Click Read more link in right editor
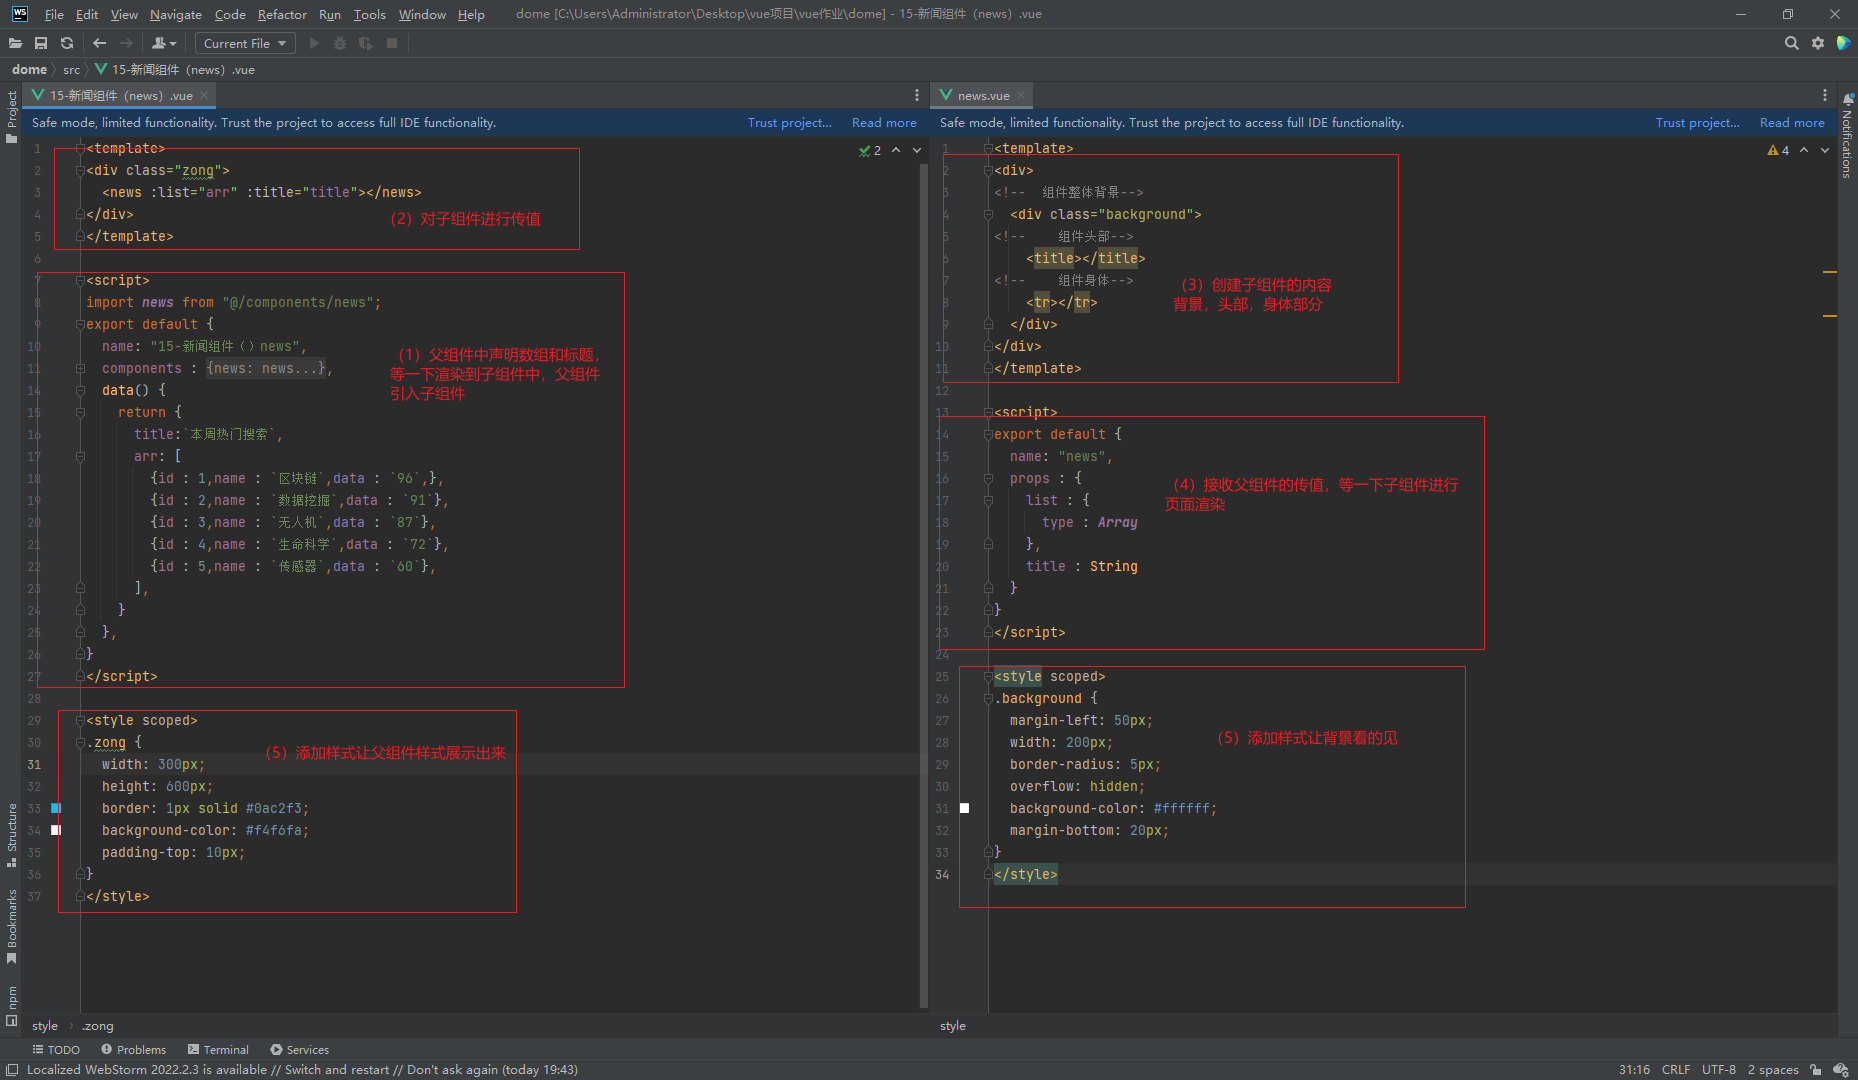This screenshot has height=1080, width=1858. tap(1791, 122)
